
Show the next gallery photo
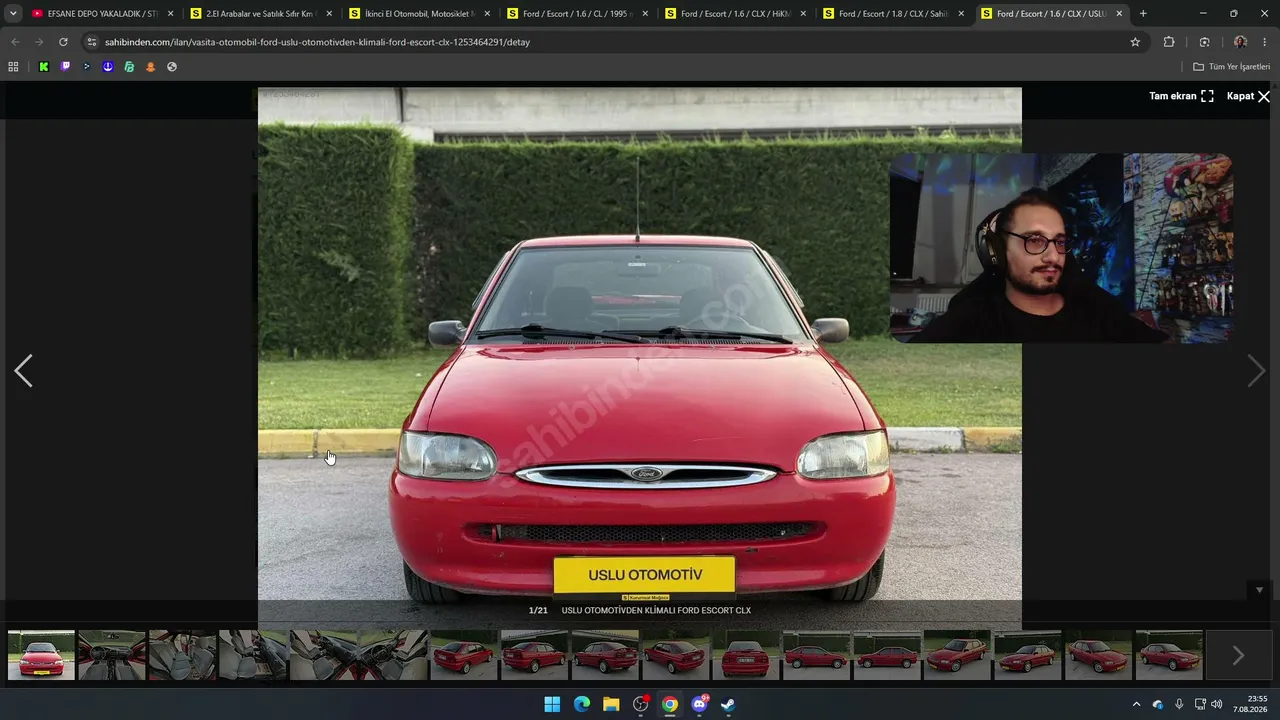point(1256,371)
